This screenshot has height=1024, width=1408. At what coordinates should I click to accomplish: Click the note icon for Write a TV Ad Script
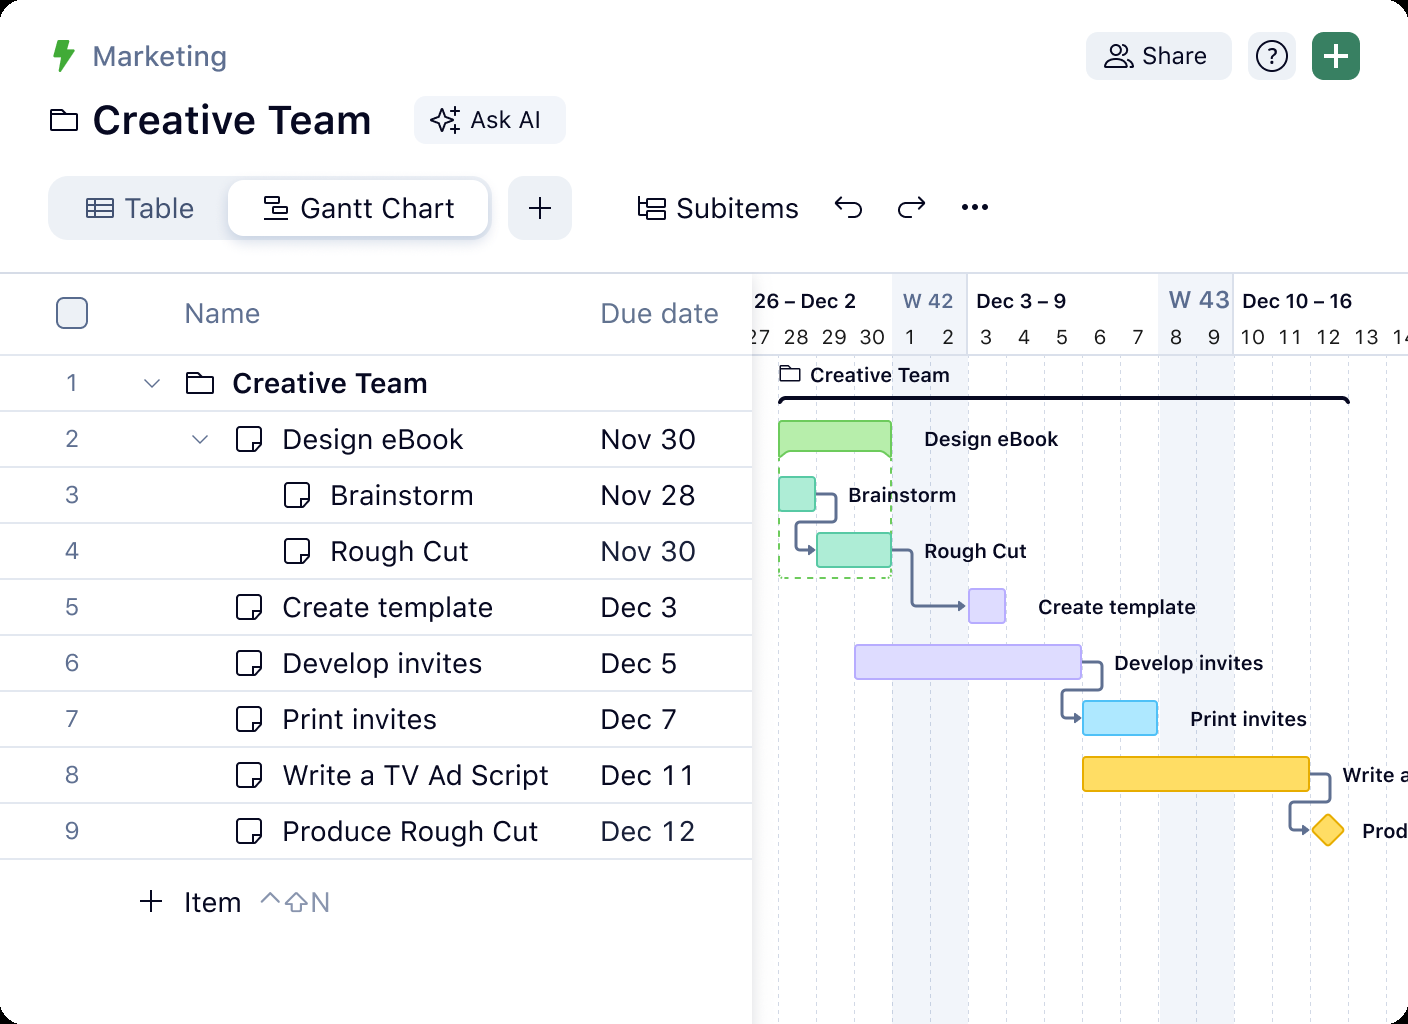(249, 775)
